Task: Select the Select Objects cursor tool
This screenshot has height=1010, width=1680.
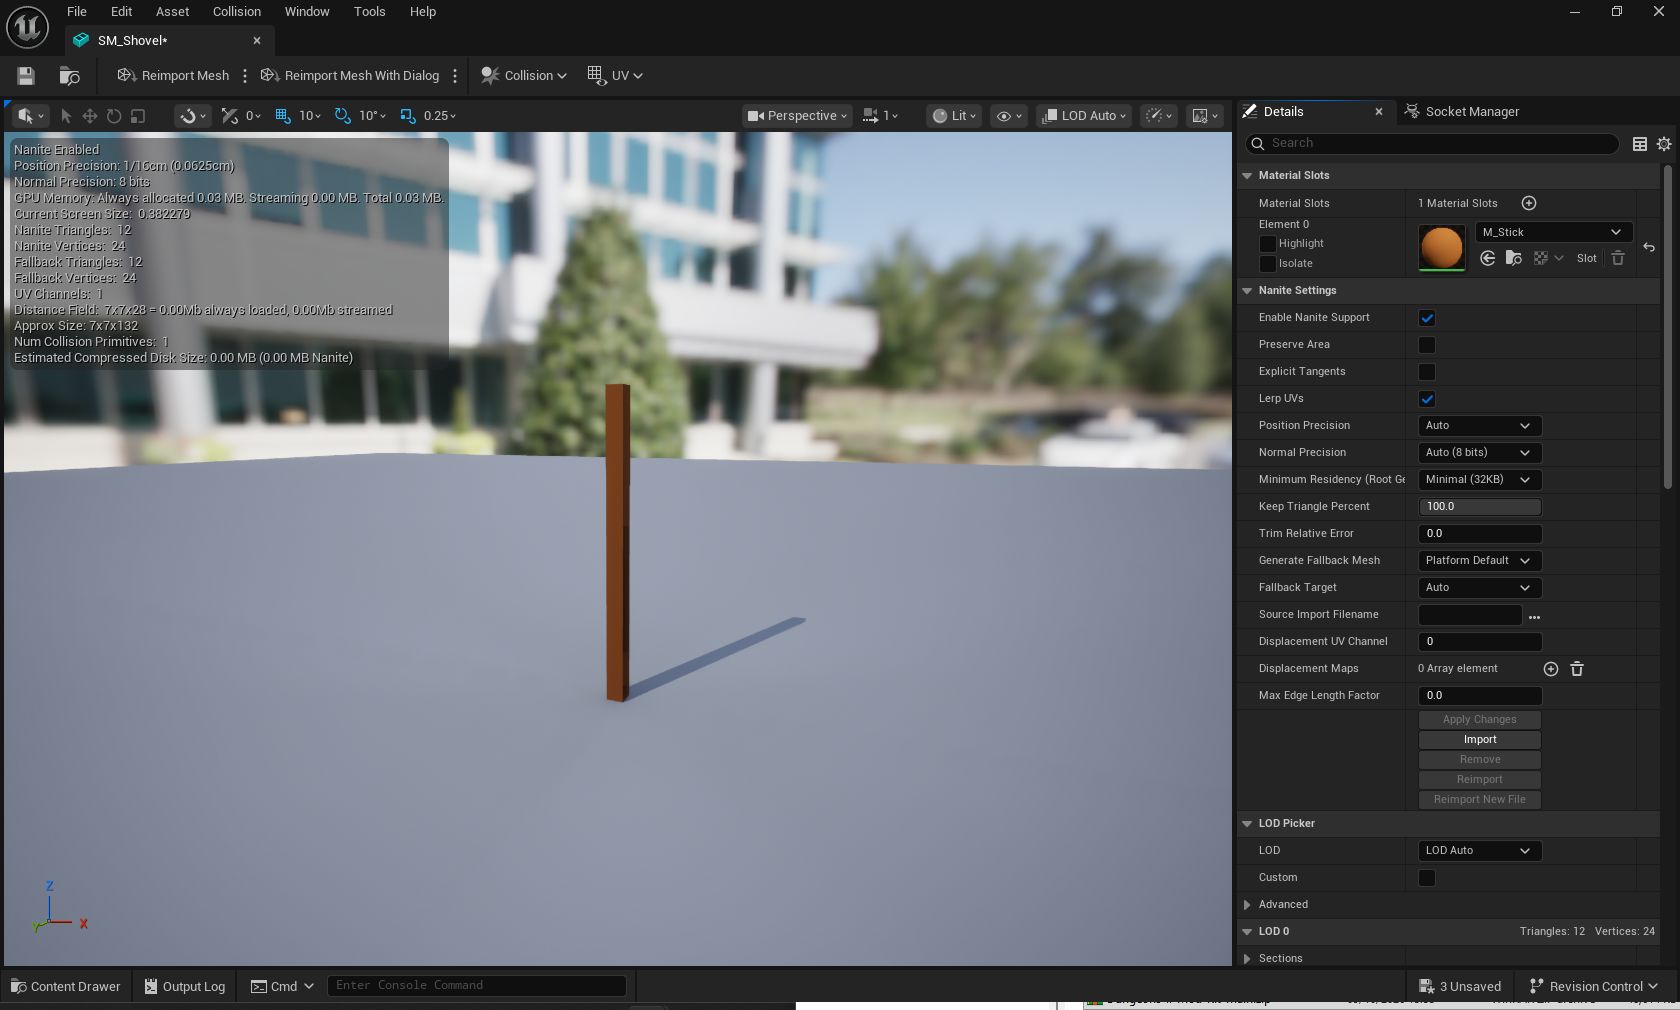Action: pos(66,116)
